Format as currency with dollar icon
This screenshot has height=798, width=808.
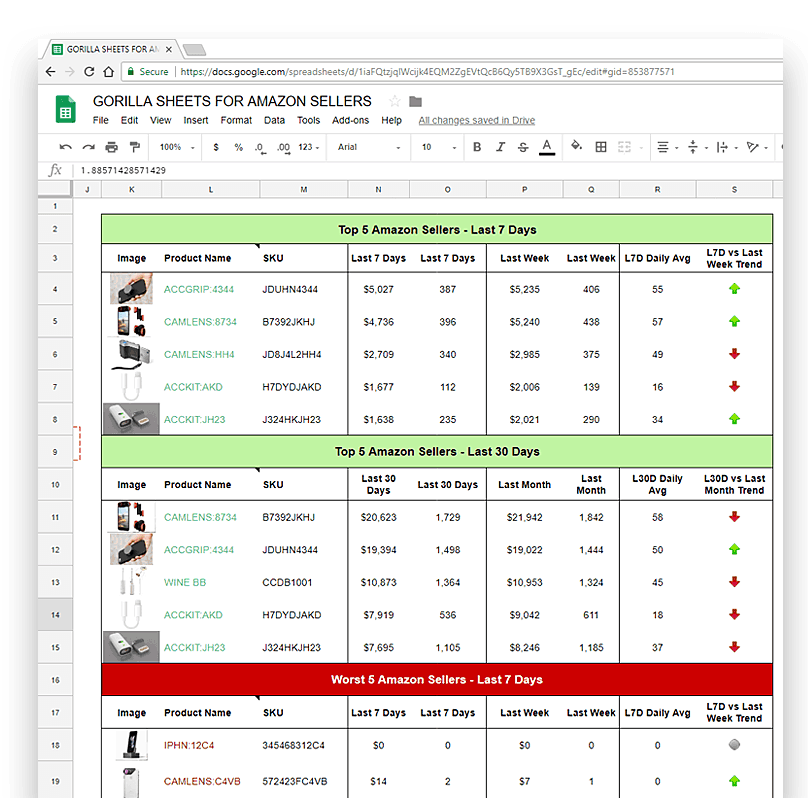216,147
